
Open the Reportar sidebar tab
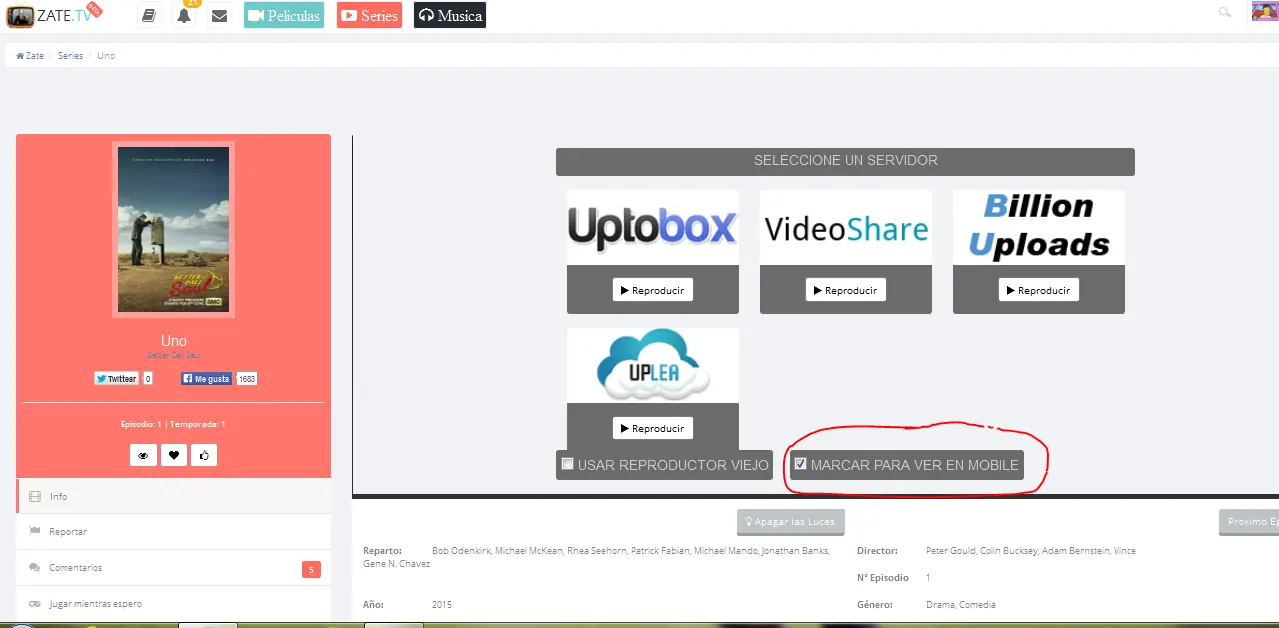(x=174, y=532)
